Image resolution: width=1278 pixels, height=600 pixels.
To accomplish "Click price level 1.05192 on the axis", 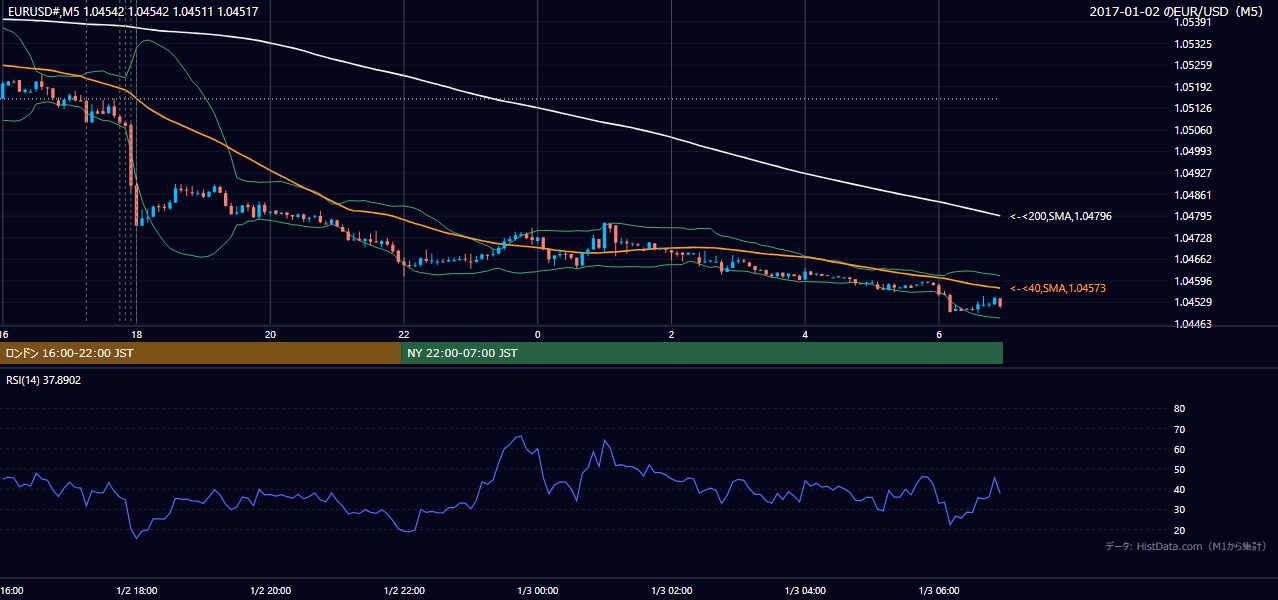I will pos(1193,87).
